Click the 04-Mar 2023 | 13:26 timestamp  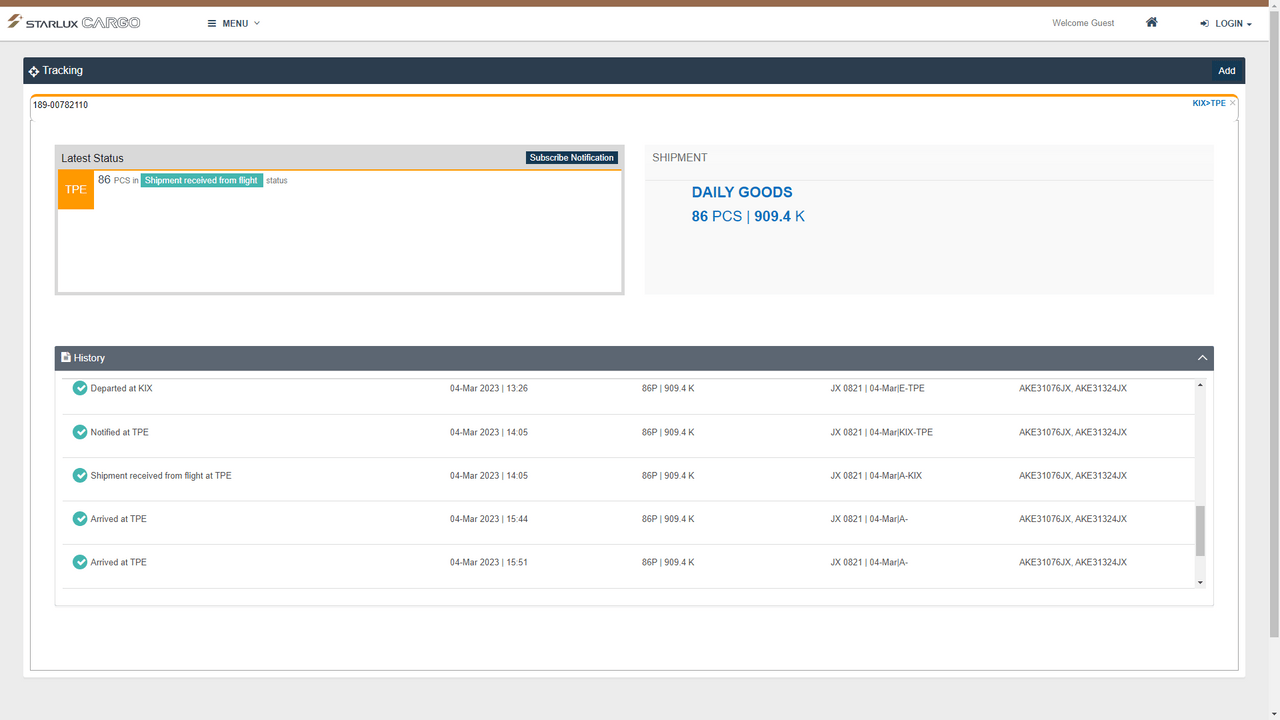489,388
